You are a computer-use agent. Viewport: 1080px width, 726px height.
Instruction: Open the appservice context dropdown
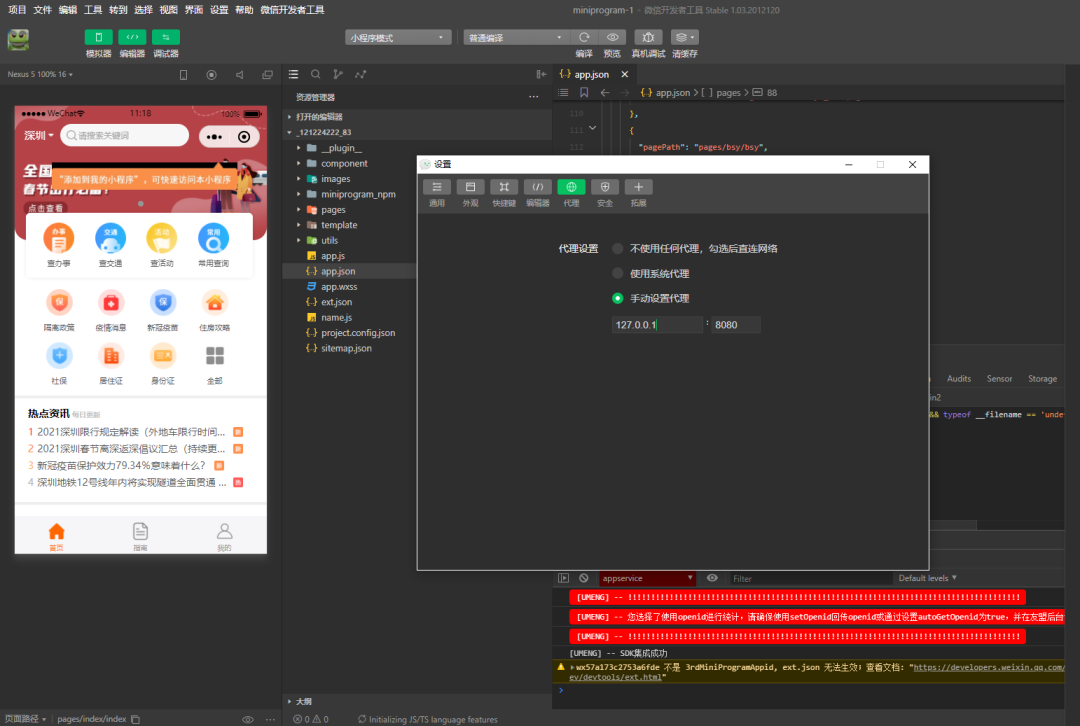point(647,579)
